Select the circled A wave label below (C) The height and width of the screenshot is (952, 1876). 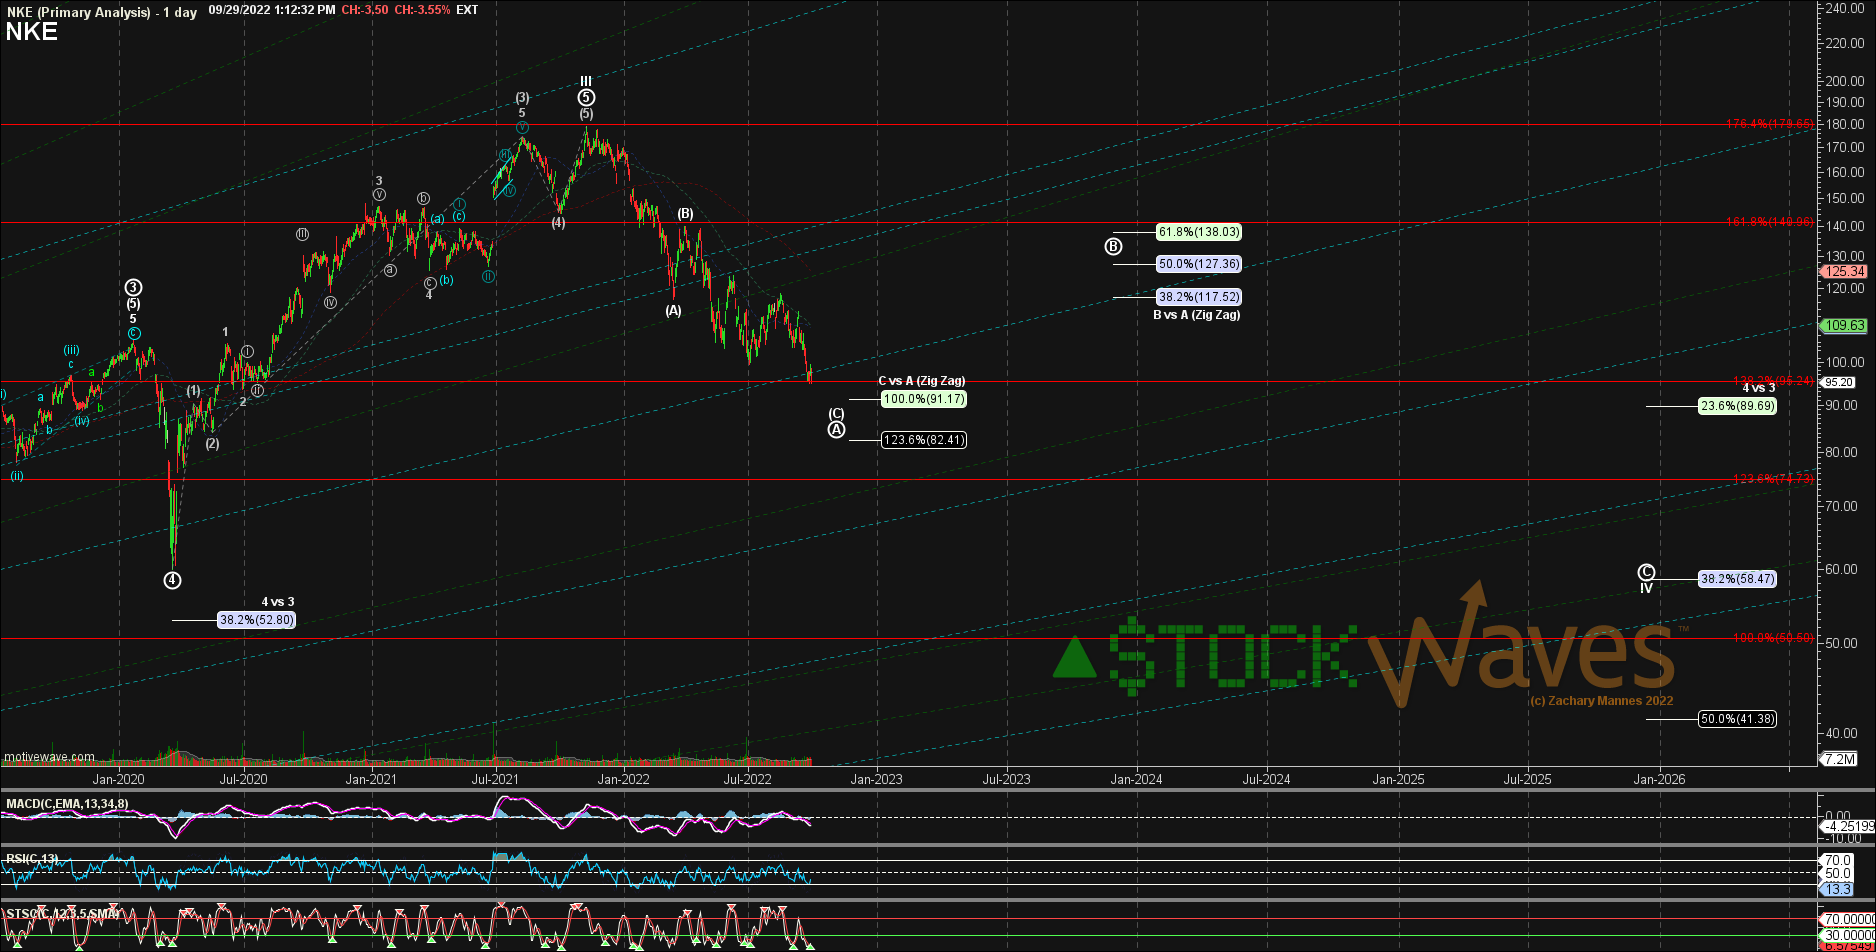tap(837, 430)
